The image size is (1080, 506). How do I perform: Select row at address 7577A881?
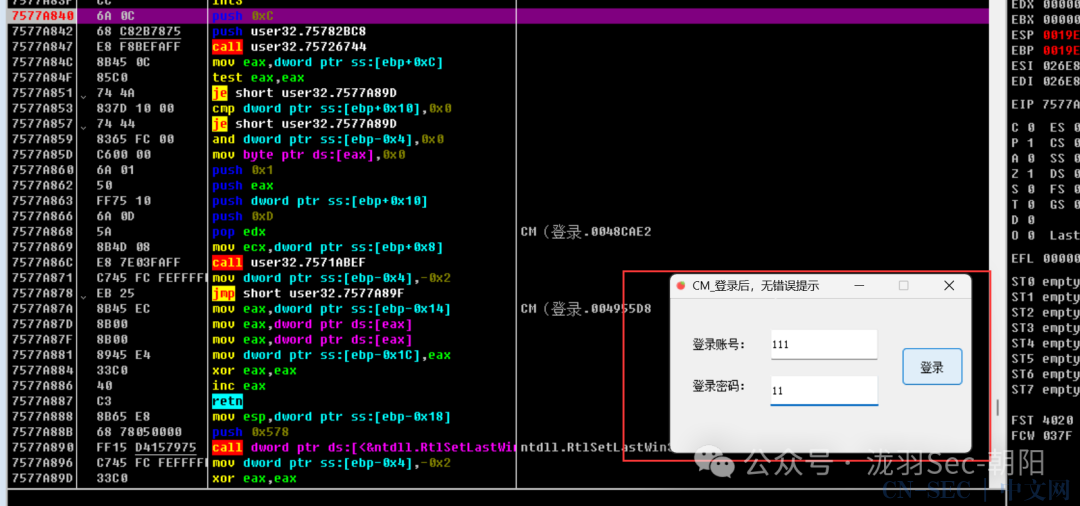pyautogui.click(x=498, y=355)
